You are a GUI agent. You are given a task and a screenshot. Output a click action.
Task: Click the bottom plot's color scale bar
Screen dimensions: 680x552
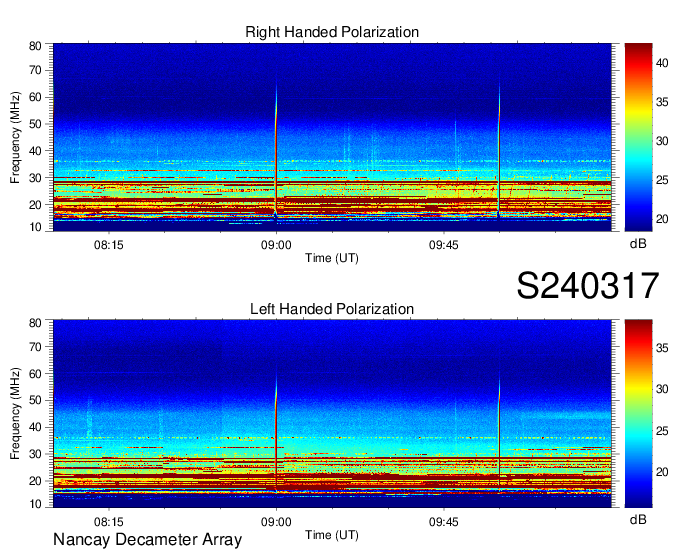[x=638, y=414]
